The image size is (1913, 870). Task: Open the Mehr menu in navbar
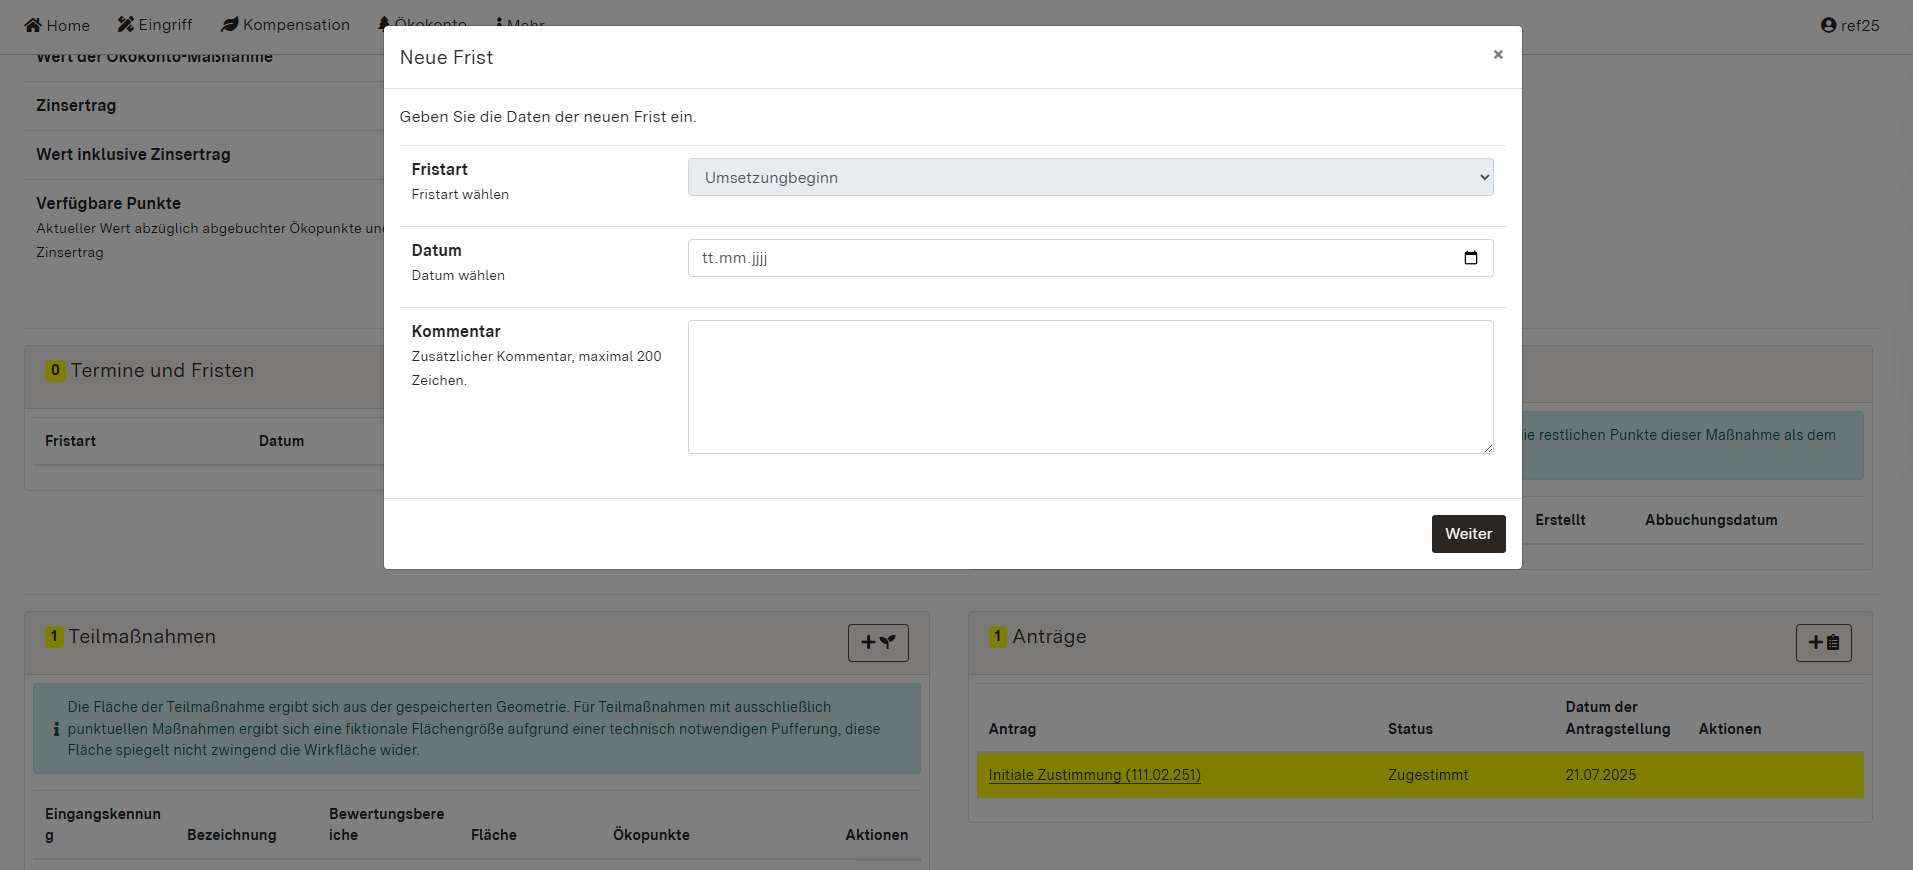click(x=521, y=22)
